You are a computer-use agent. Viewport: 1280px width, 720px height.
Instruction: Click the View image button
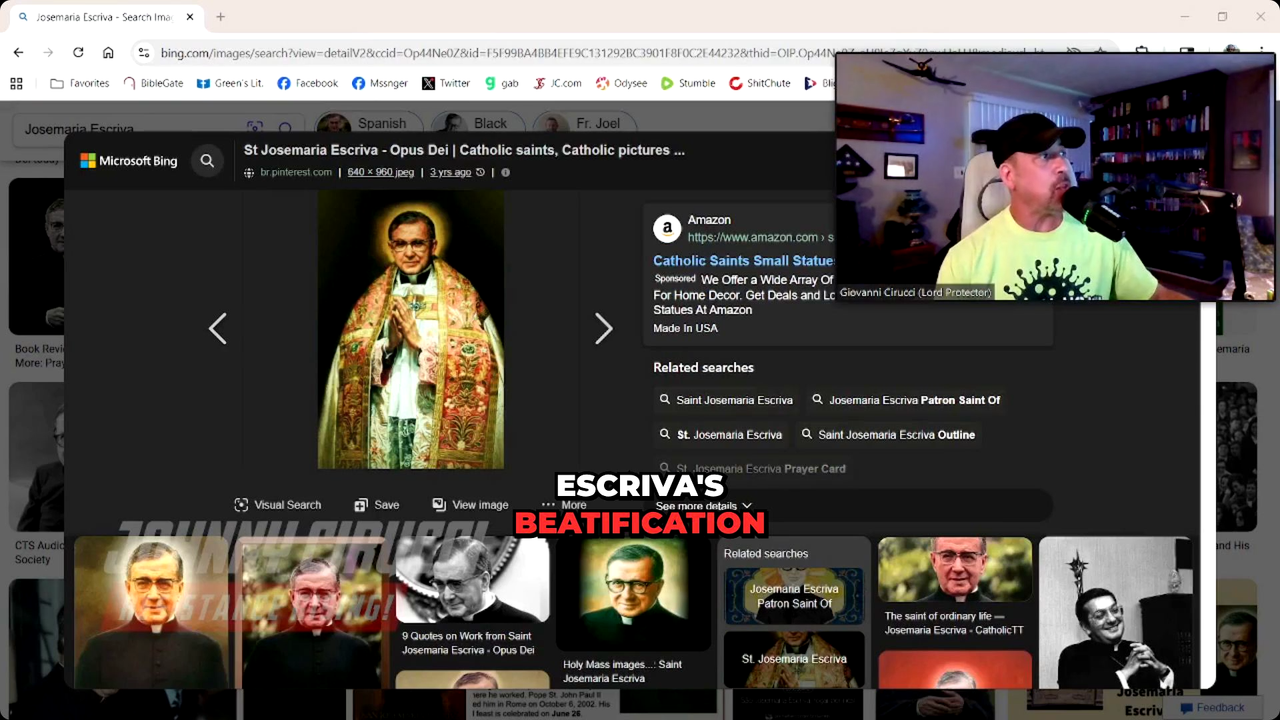pos(470,505)
